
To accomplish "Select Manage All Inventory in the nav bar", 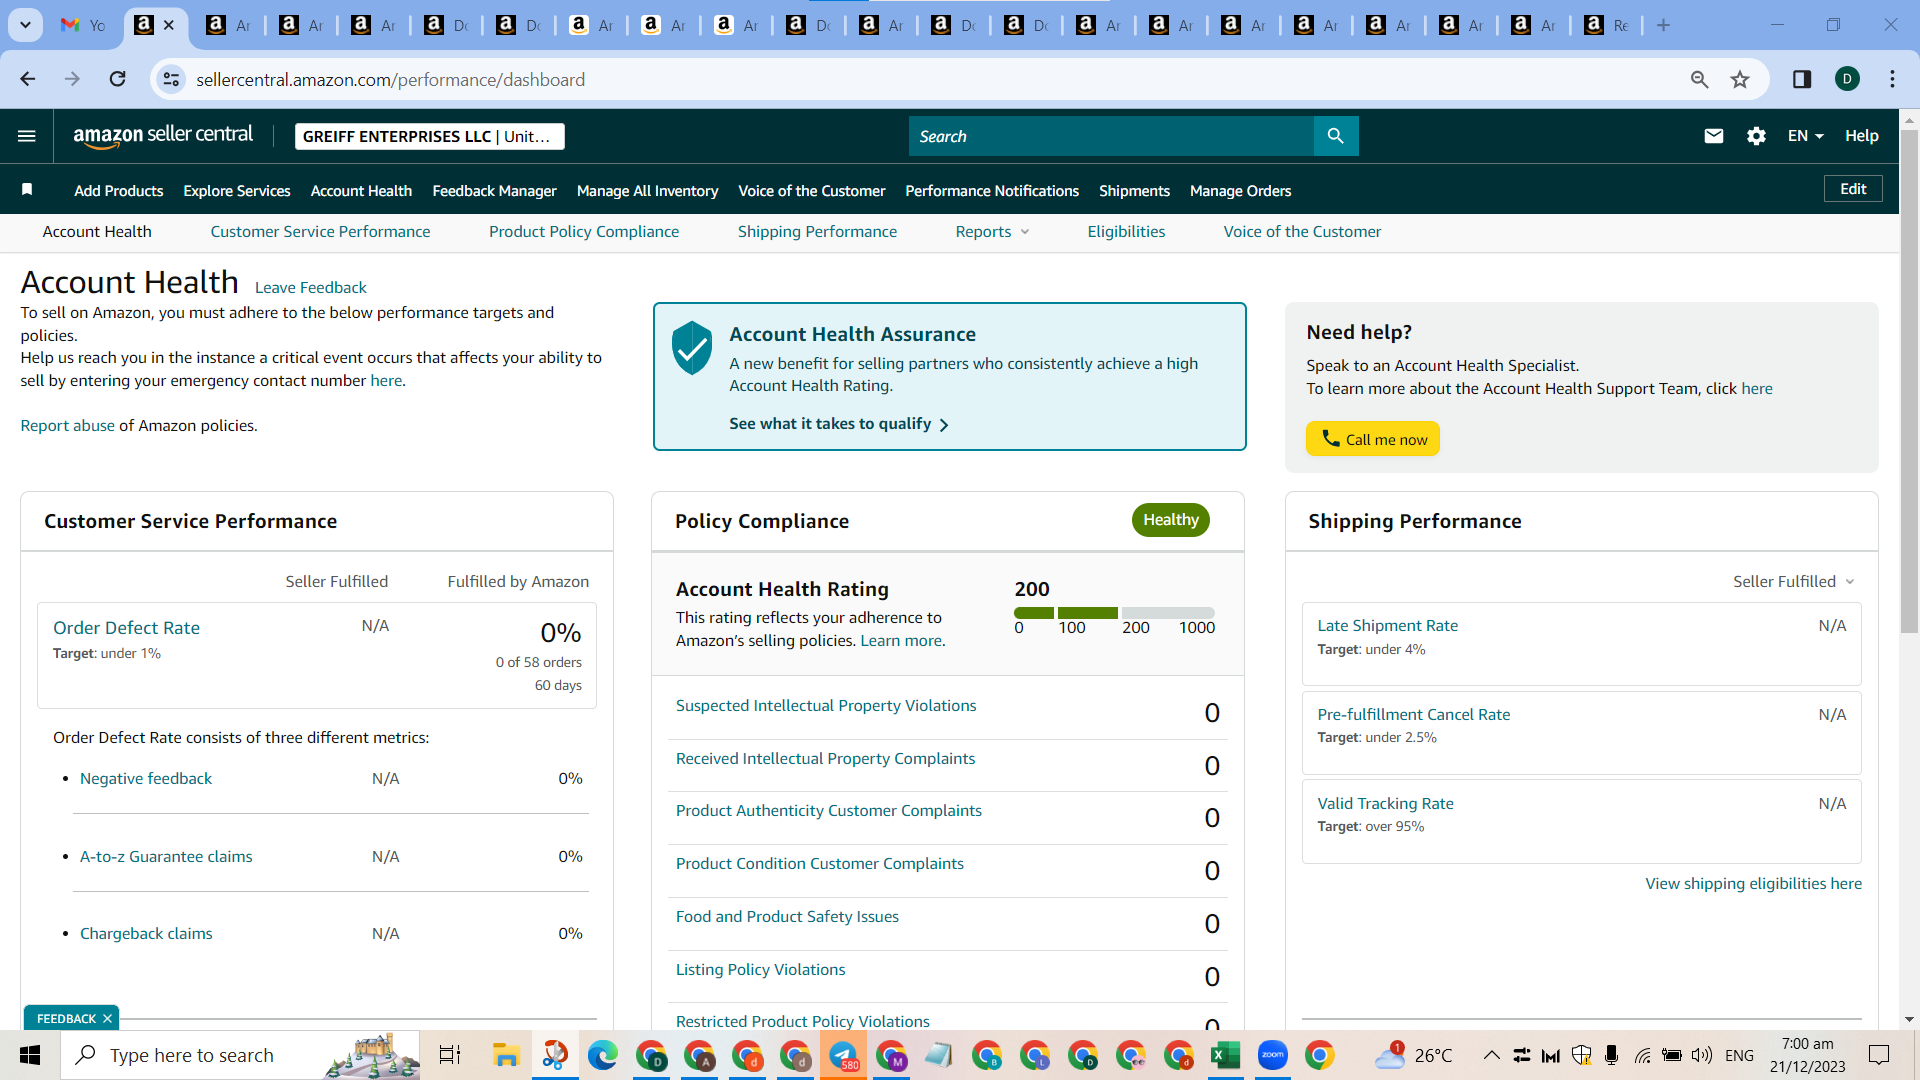I will 647,191.
